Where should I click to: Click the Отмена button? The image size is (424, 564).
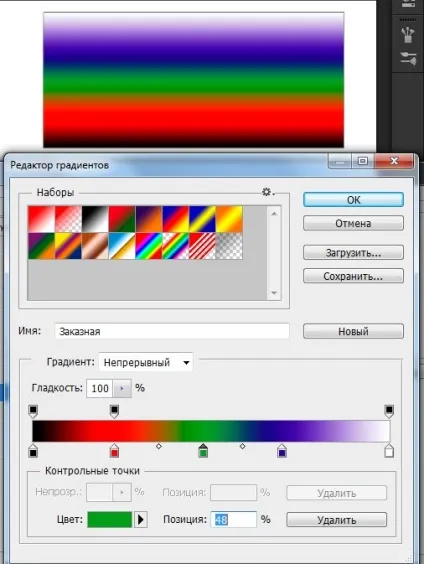coord(353,223)
